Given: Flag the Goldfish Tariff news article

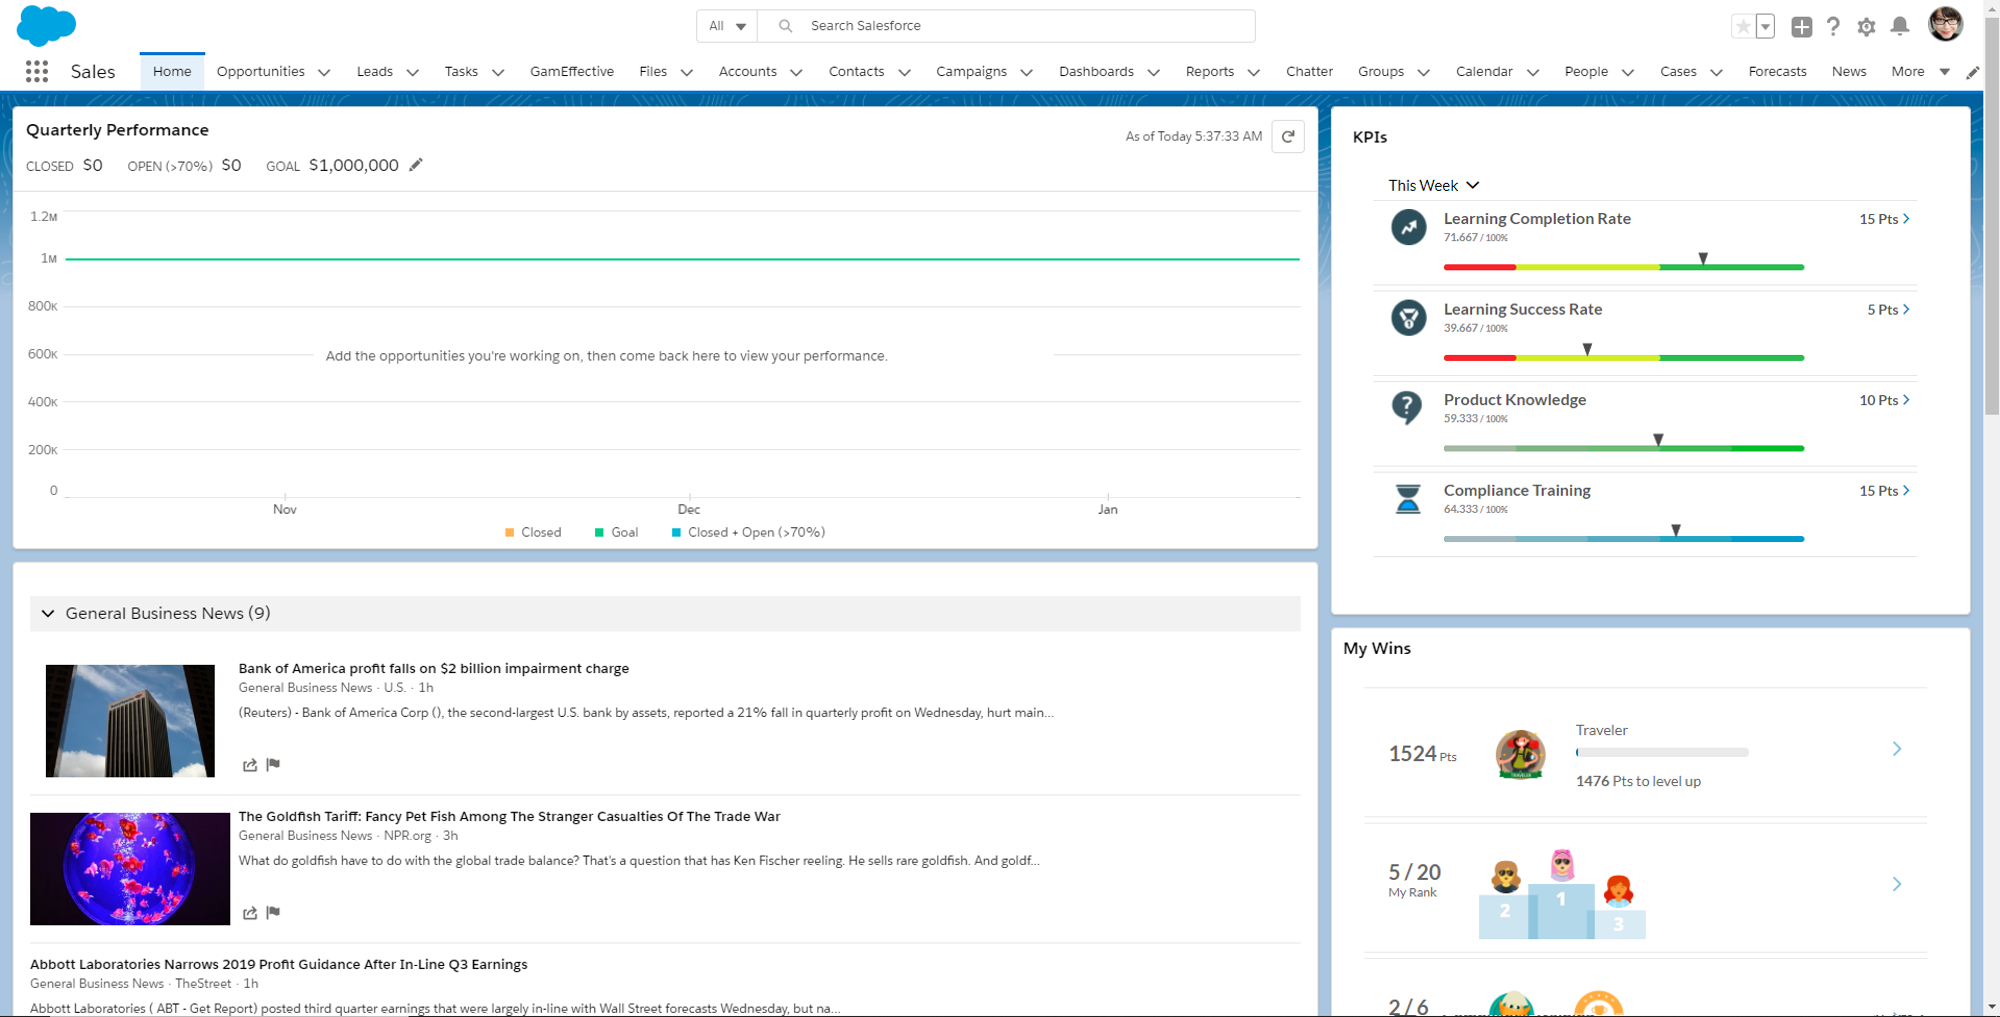Looking at the screenshot, I should 273,912.
